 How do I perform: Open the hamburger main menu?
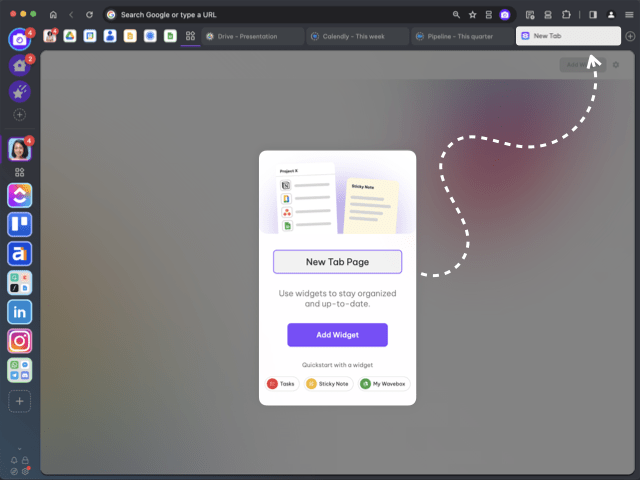pos(629,15)
